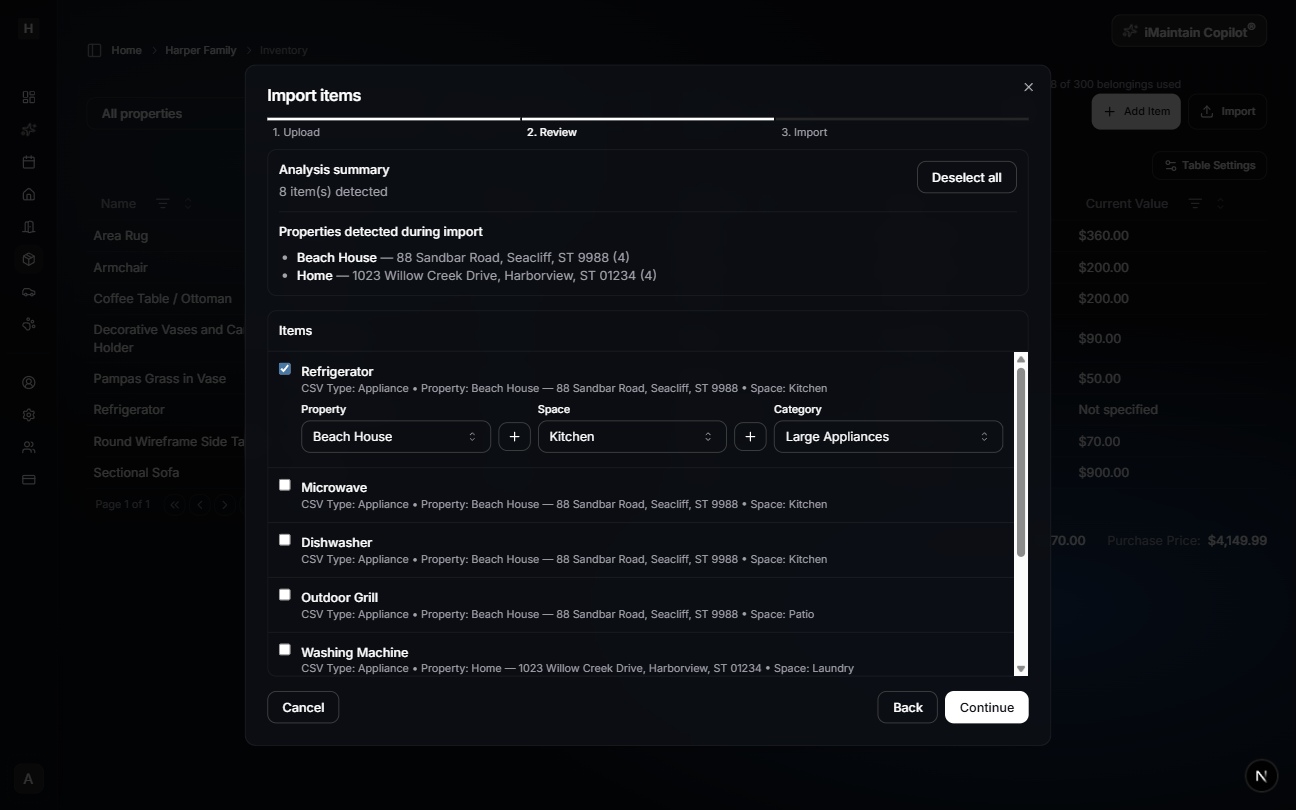The width and height of the screenshot is (1296, 810).
Task: Open the Harper Family breadcrumb link
Action: pyautogui.click(x=200, y=50)
